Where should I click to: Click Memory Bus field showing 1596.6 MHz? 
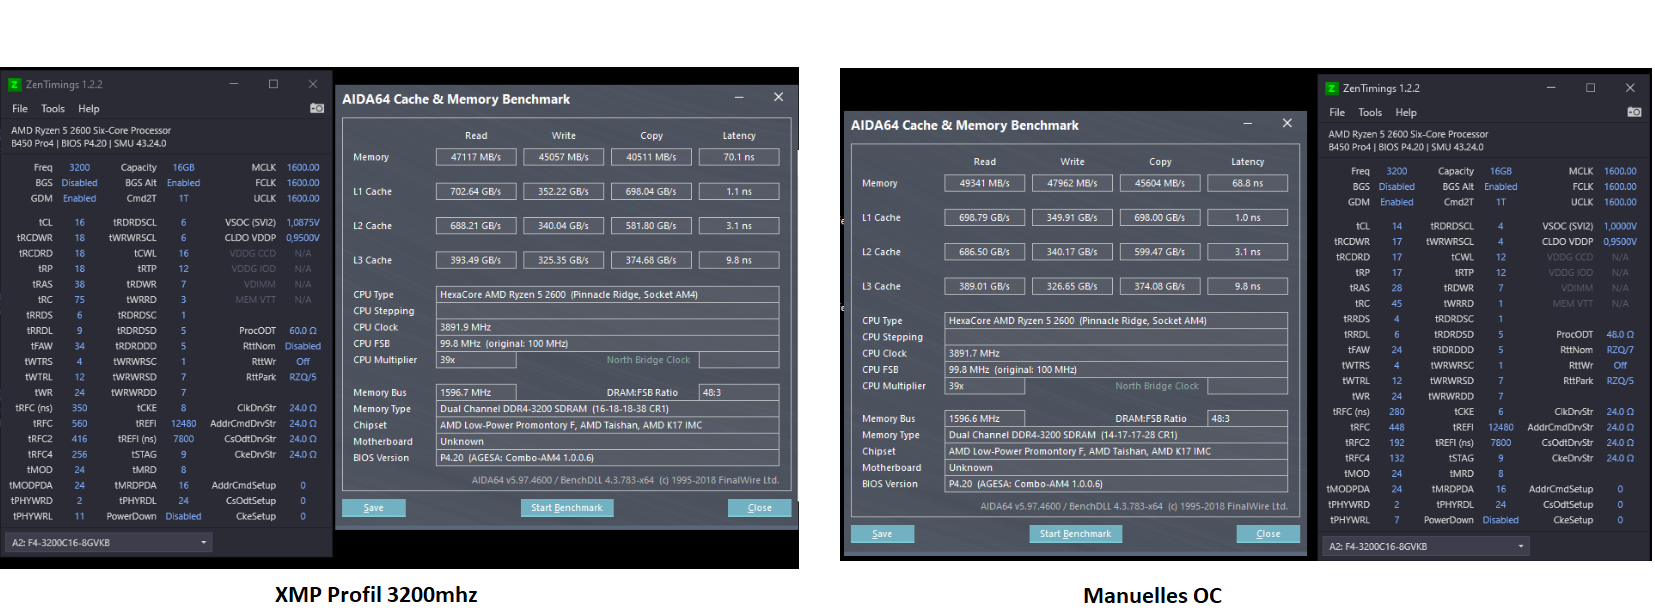tap(985, 418)
